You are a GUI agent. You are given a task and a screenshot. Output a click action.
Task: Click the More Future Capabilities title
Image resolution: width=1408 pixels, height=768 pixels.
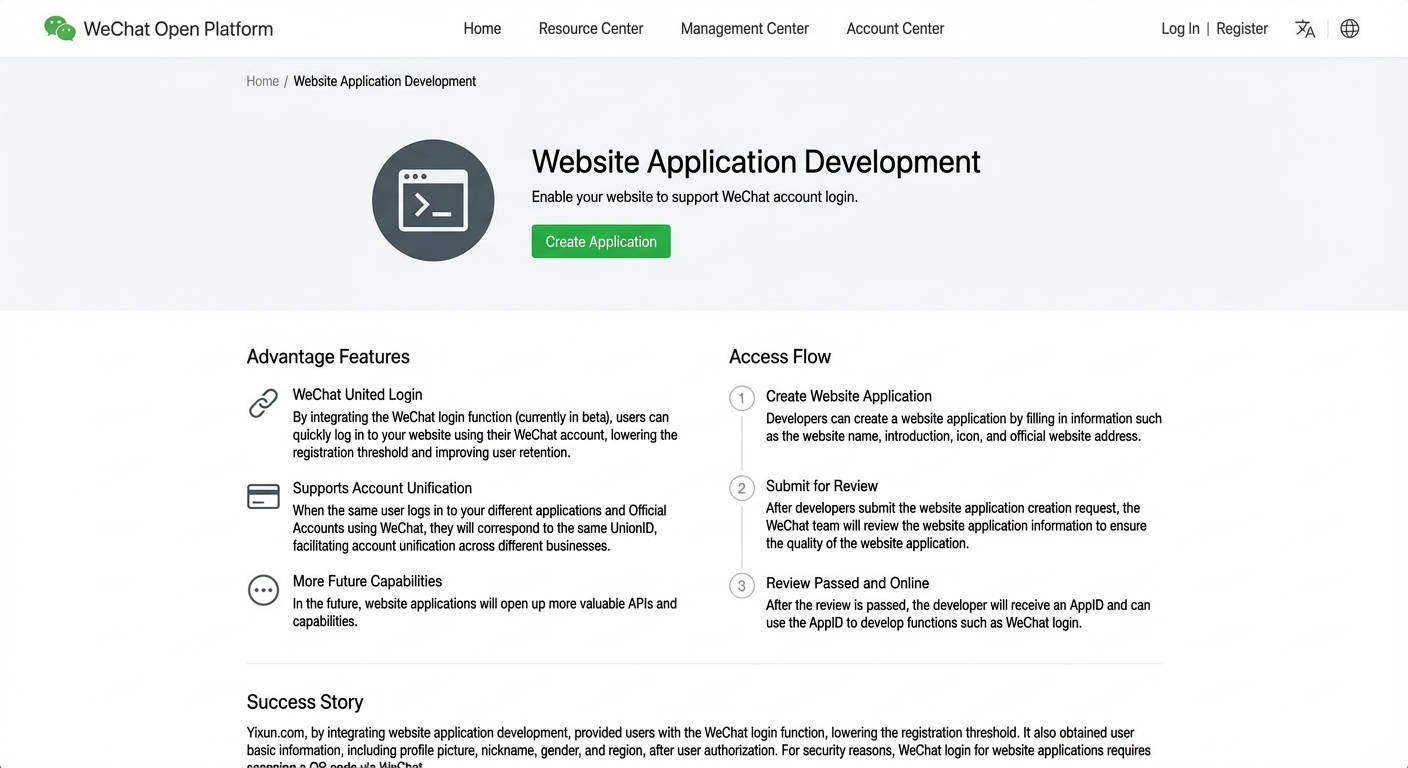coord(367,581)
